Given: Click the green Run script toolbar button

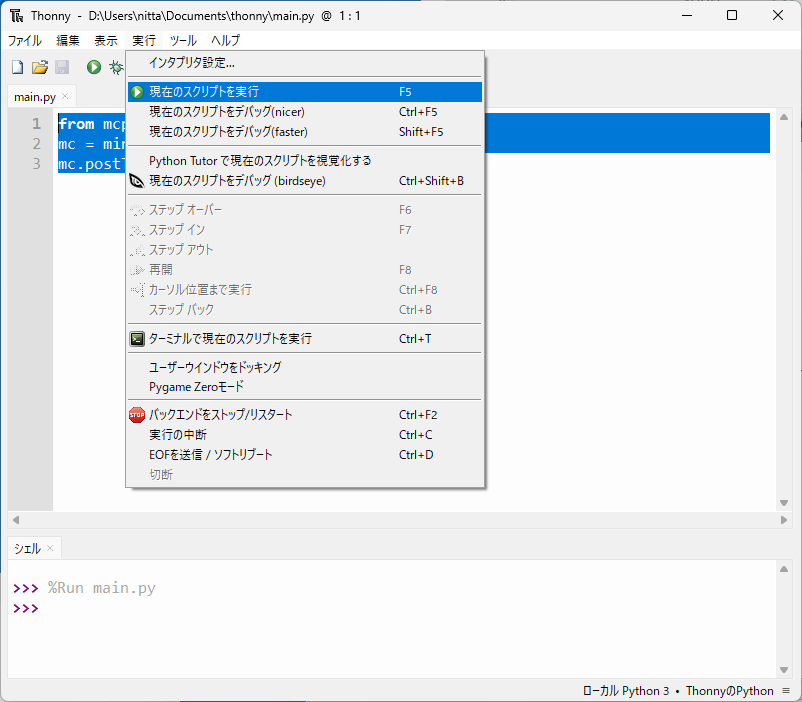Looking at the screenshot, I should point(93,67).
